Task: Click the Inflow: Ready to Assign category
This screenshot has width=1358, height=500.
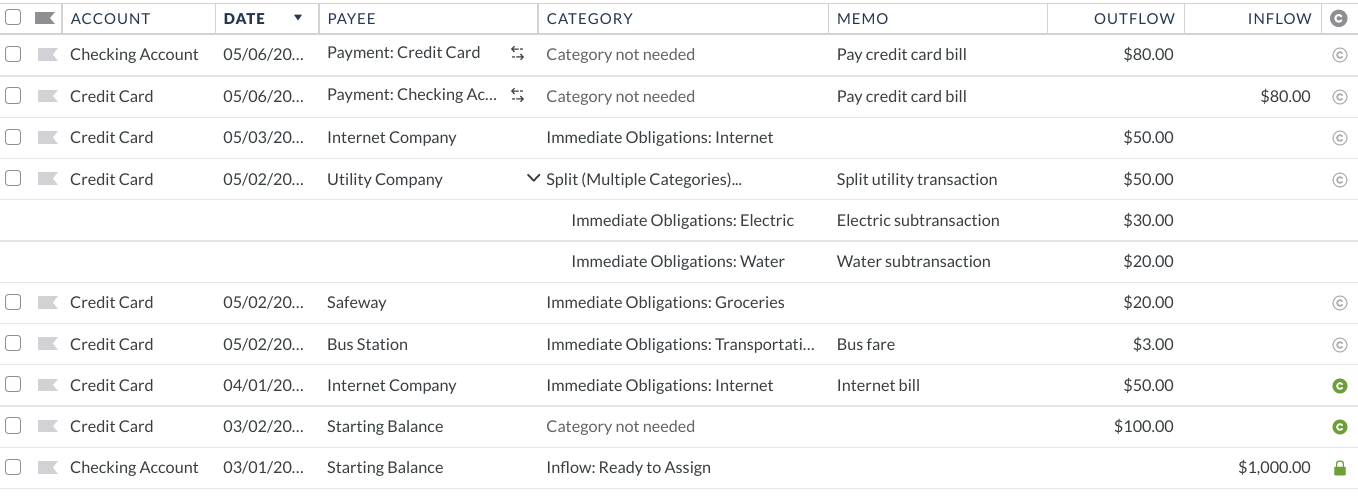Action: [x=628, y=467]
